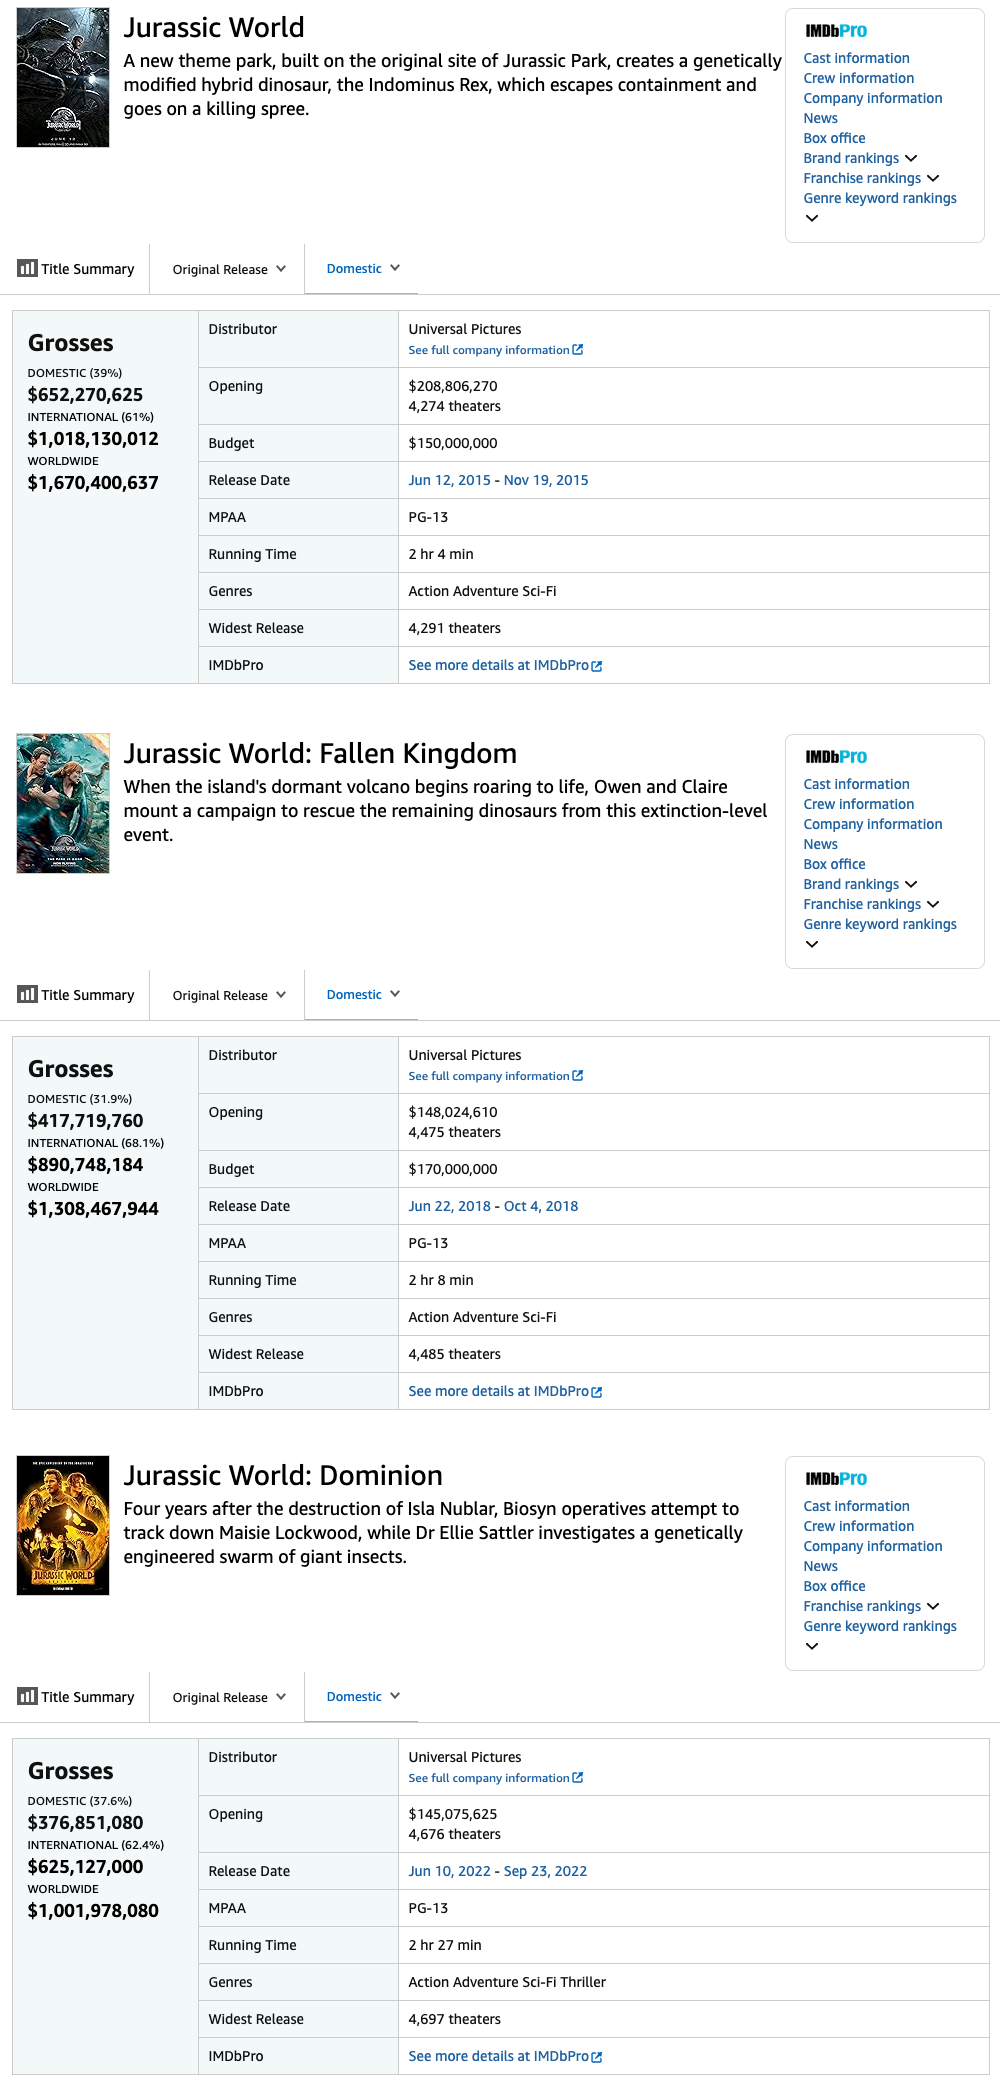
Task: Click IMDbPro logo in Fallen Kingdom panel
Action: 836,757
